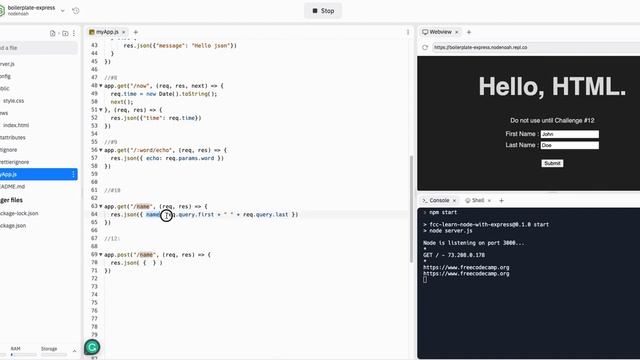Click the //#9 comment on line 55
The image size is (640, 360).
tap(111, 142)
